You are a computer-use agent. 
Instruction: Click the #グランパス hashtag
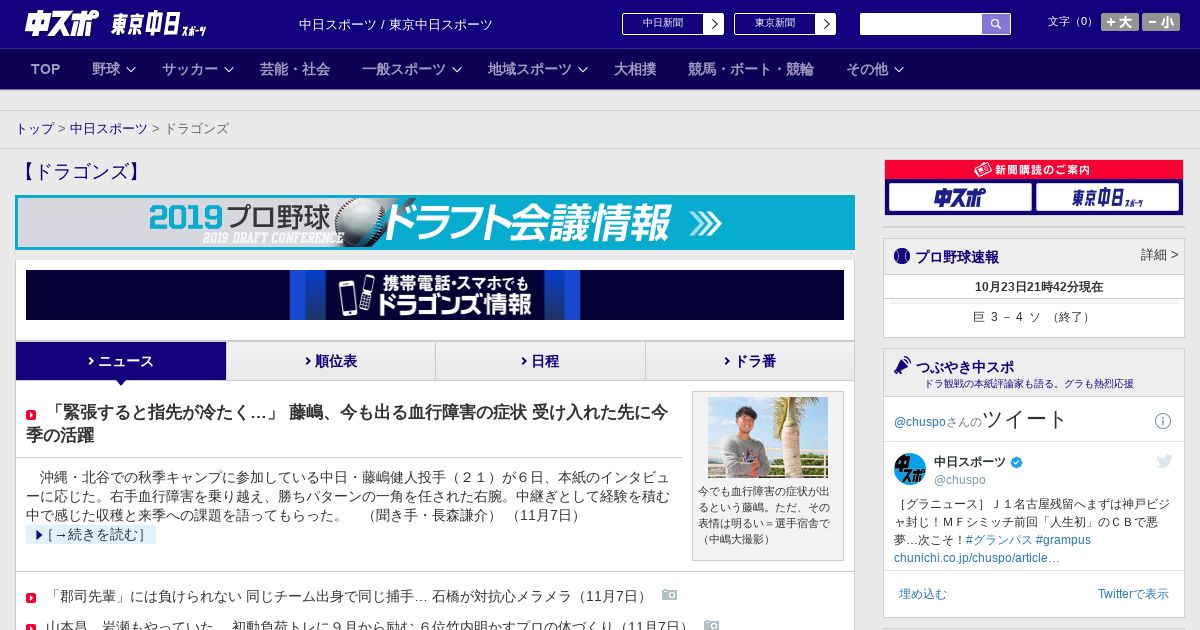(998, 540)
